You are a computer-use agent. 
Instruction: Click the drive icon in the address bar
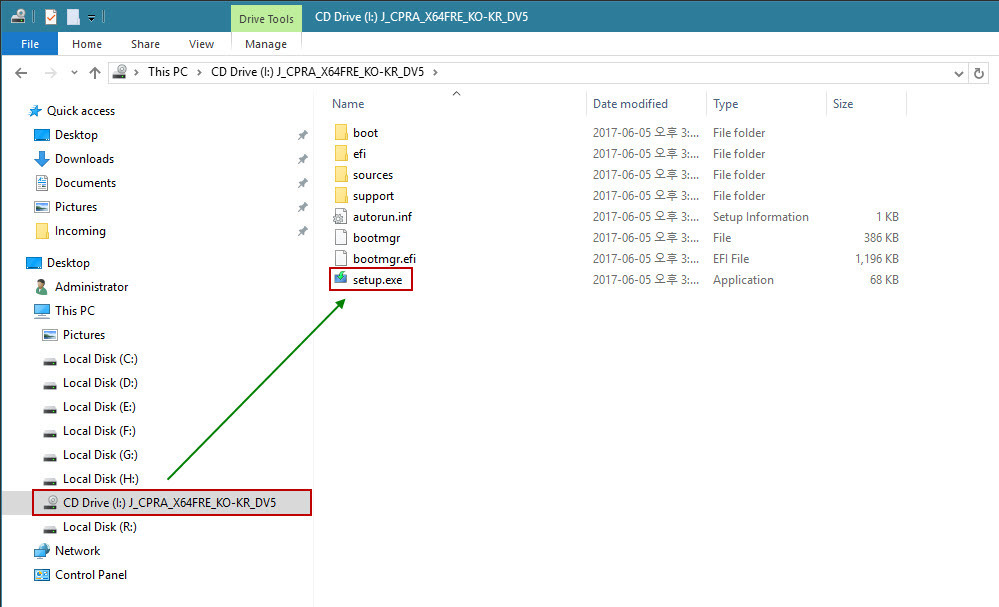tap(120, 72)
